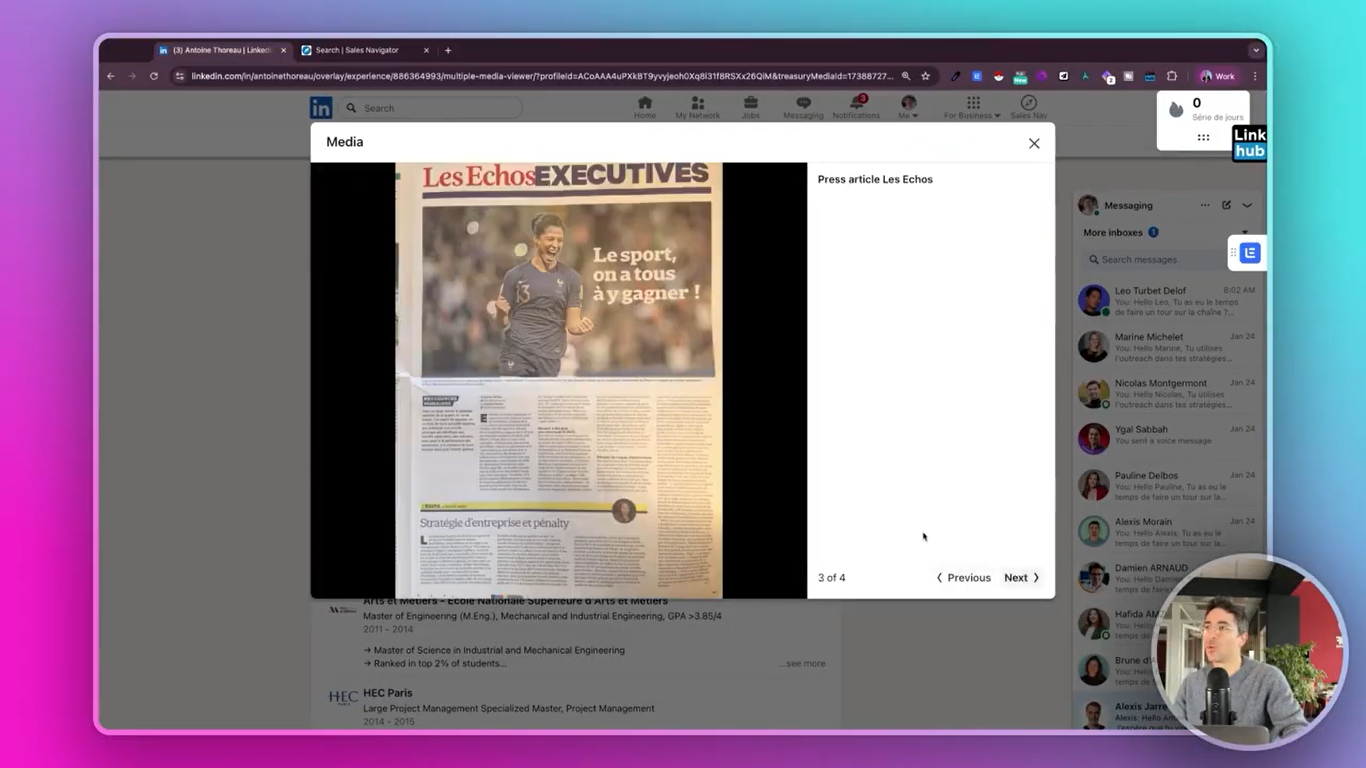Viewport: 1366px width, 768px height.
Task: Switch to Antoine Thoreau LinkedIn tab
Action: pos(221,50)
